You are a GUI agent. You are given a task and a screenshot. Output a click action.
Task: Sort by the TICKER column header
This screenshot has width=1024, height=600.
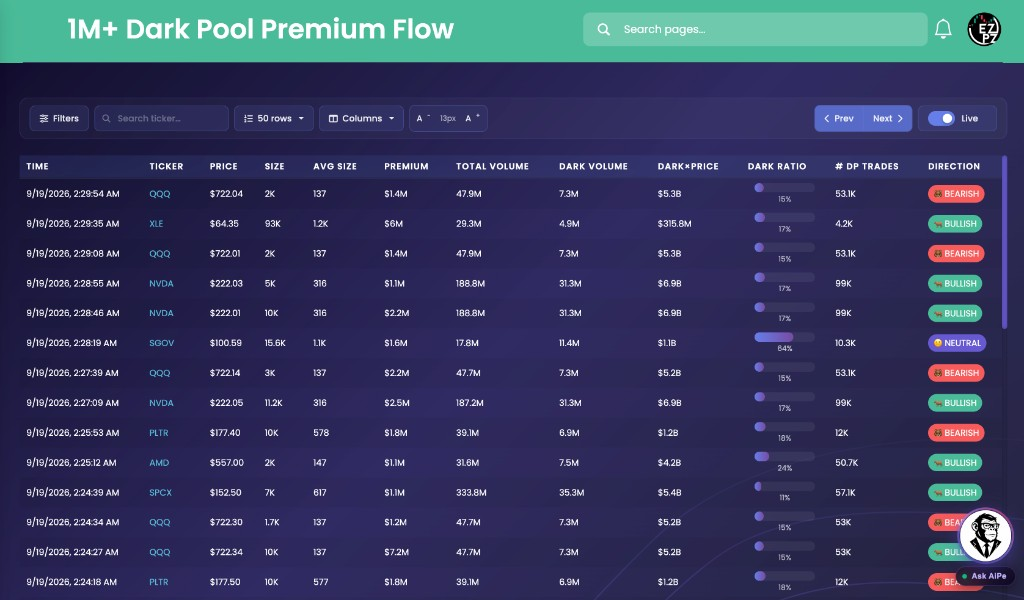[x=166, y=166]
